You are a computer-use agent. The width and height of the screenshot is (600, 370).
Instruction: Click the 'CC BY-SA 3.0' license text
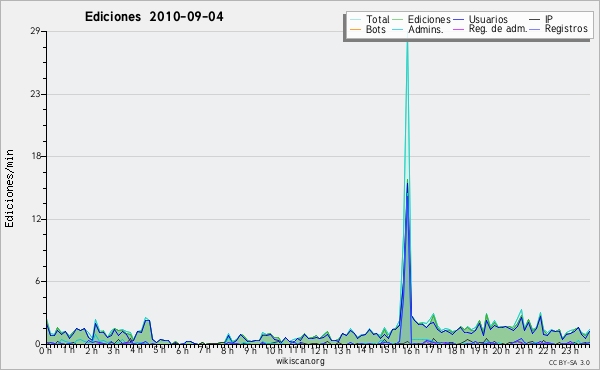569,363
